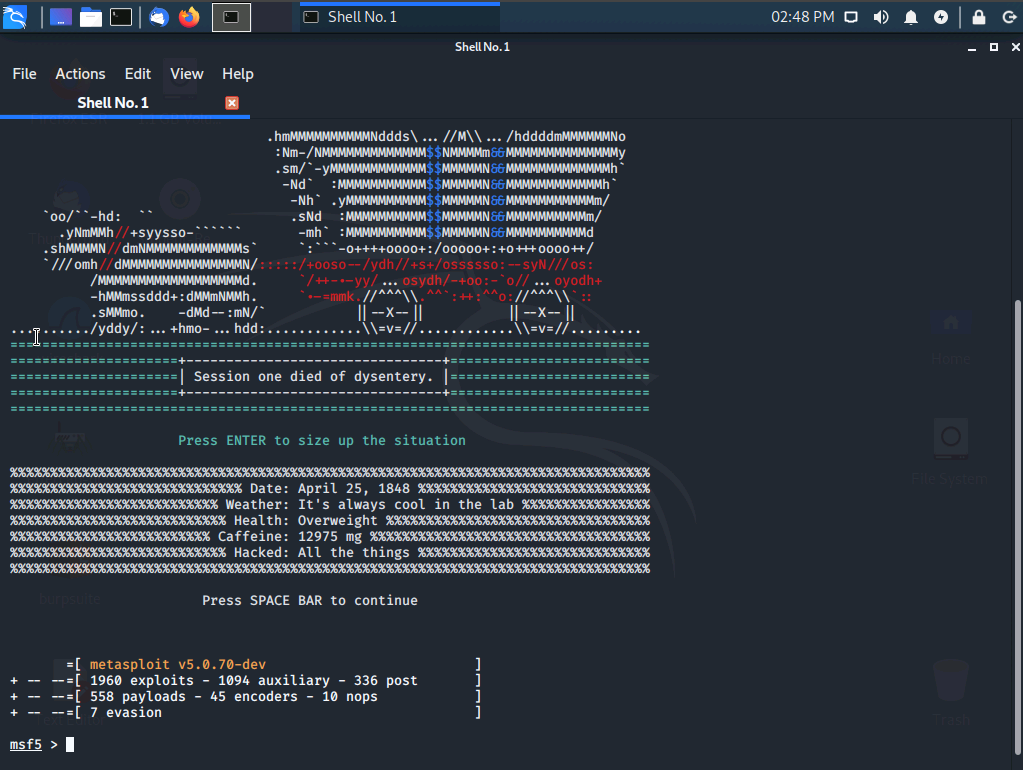This screenshot has height=770, width=1023.
Task: Click the 'Weather: It's always cool in the lab' line
Action: pyautogui.click(x=369, y=504)
